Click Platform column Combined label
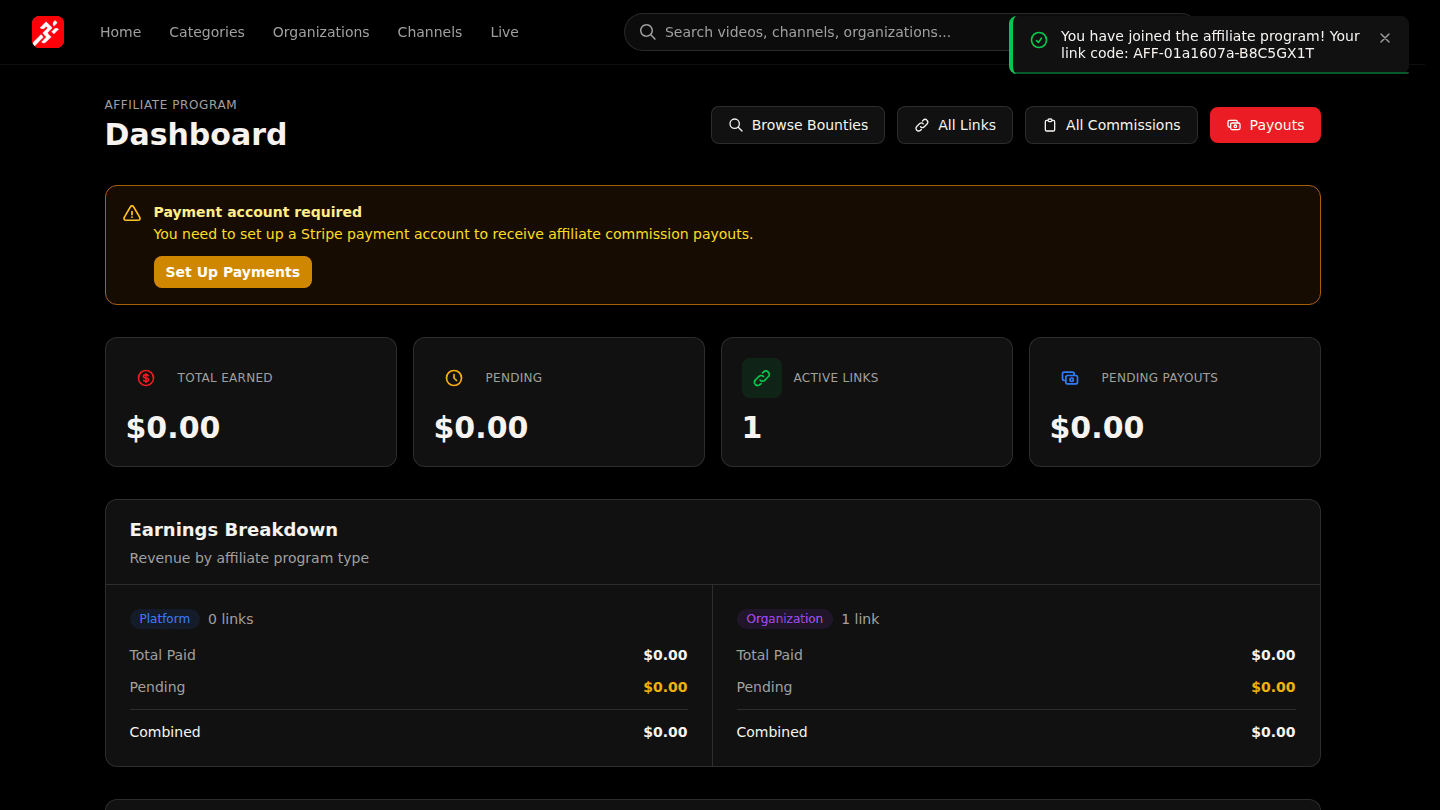 click(165, 732)
